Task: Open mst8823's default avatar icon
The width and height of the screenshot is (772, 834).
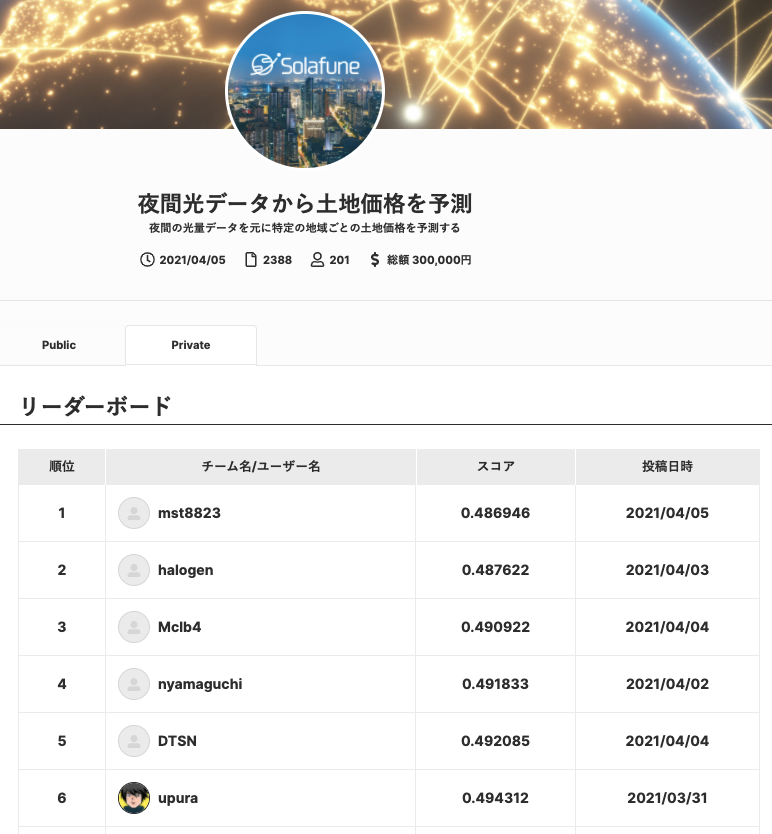Action: [134, 513]
